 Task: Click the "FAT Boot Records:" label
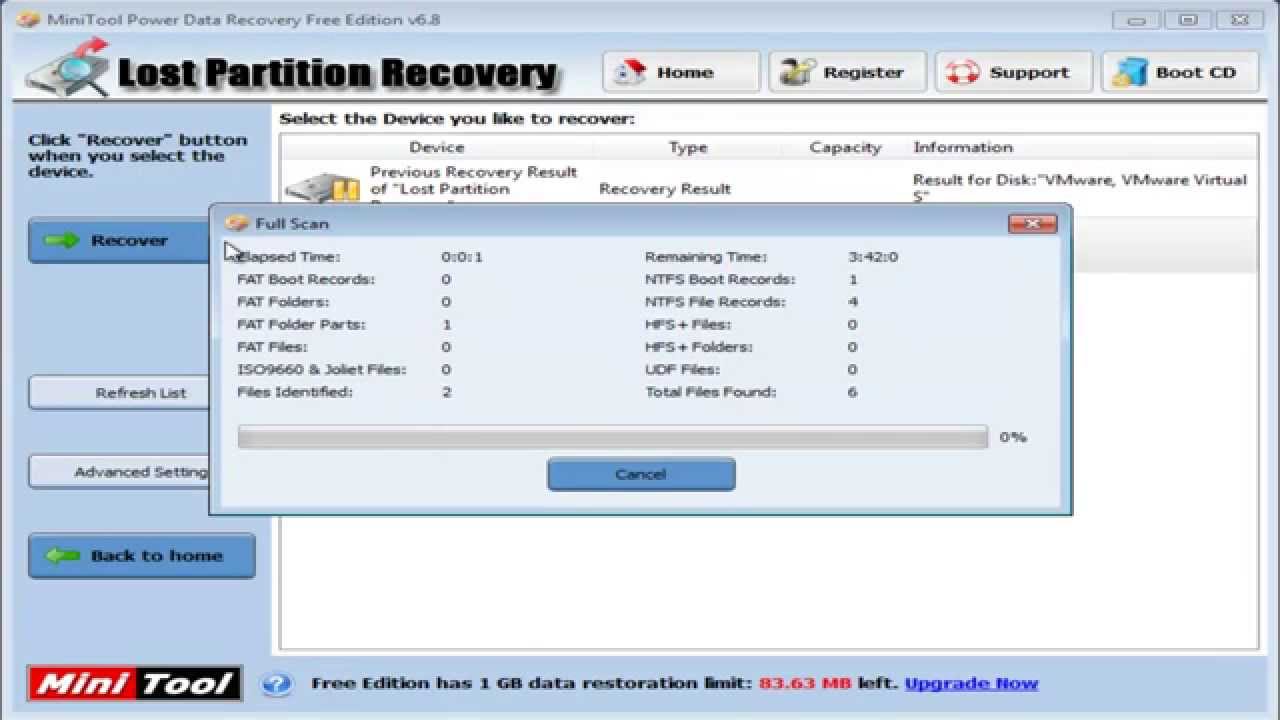(x=306, y=279)
